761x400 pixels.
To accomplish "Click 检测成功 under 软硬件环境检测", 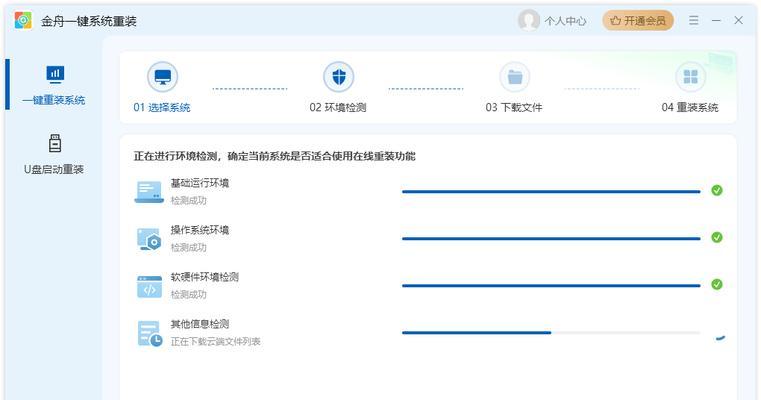I will (188, 295).
